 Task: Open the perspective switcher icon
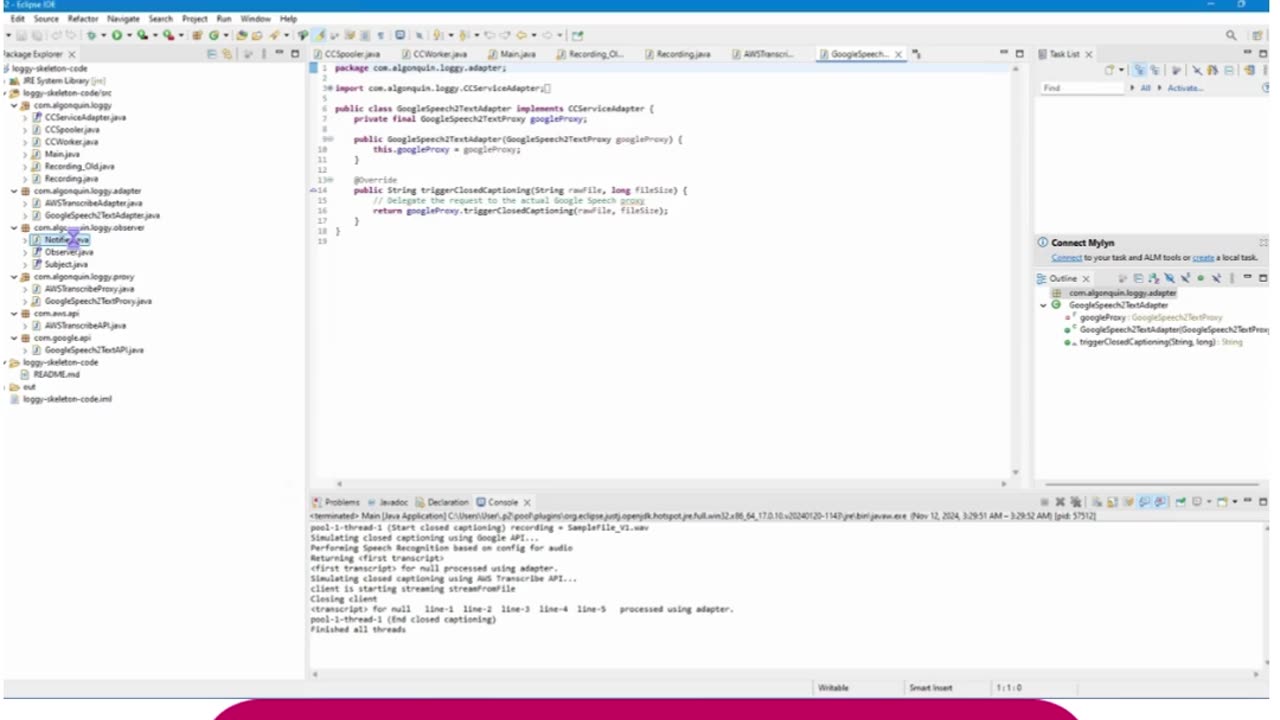[x=1257, y=35]
